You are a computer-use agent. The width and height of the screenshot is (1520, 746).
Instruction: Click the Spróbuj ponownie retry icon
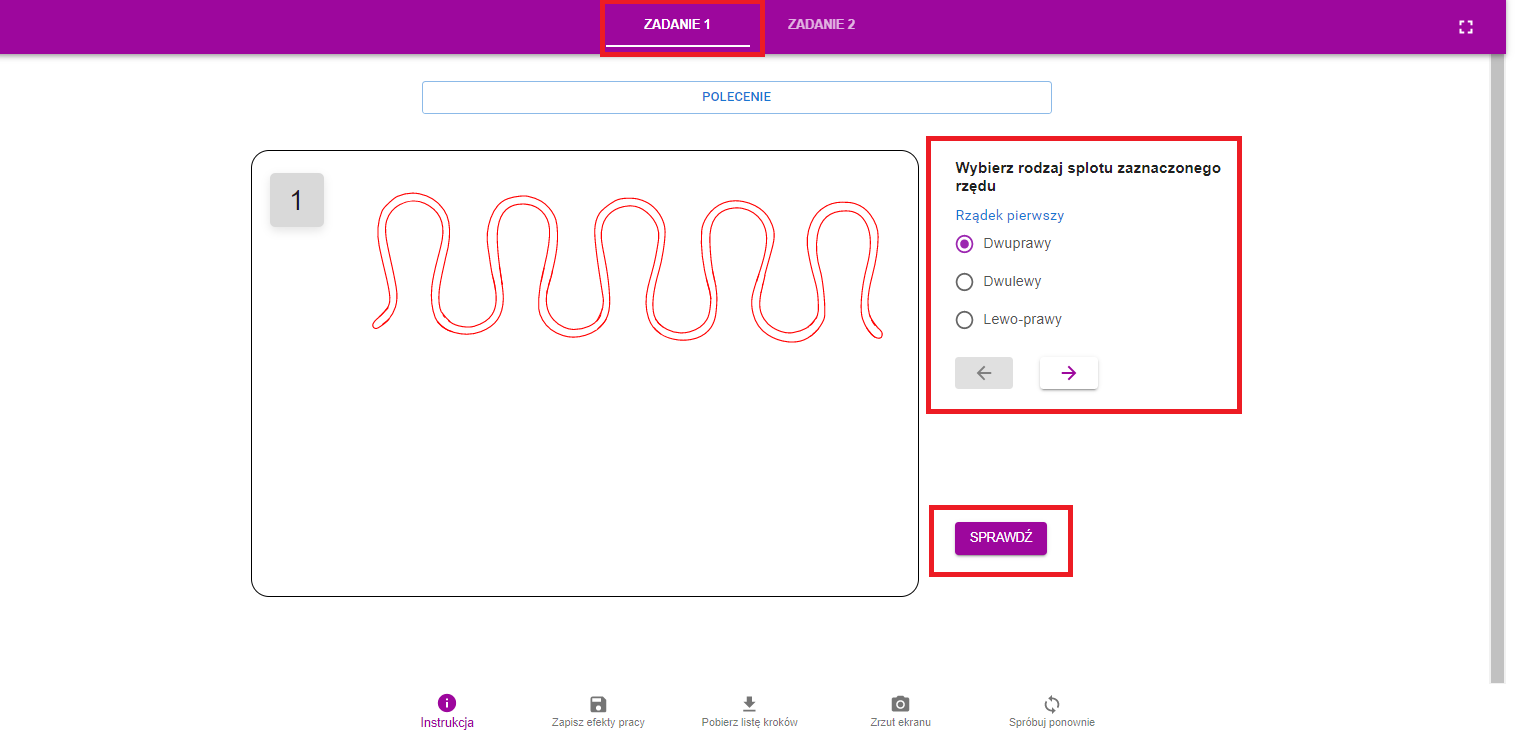pos(1051,704)
